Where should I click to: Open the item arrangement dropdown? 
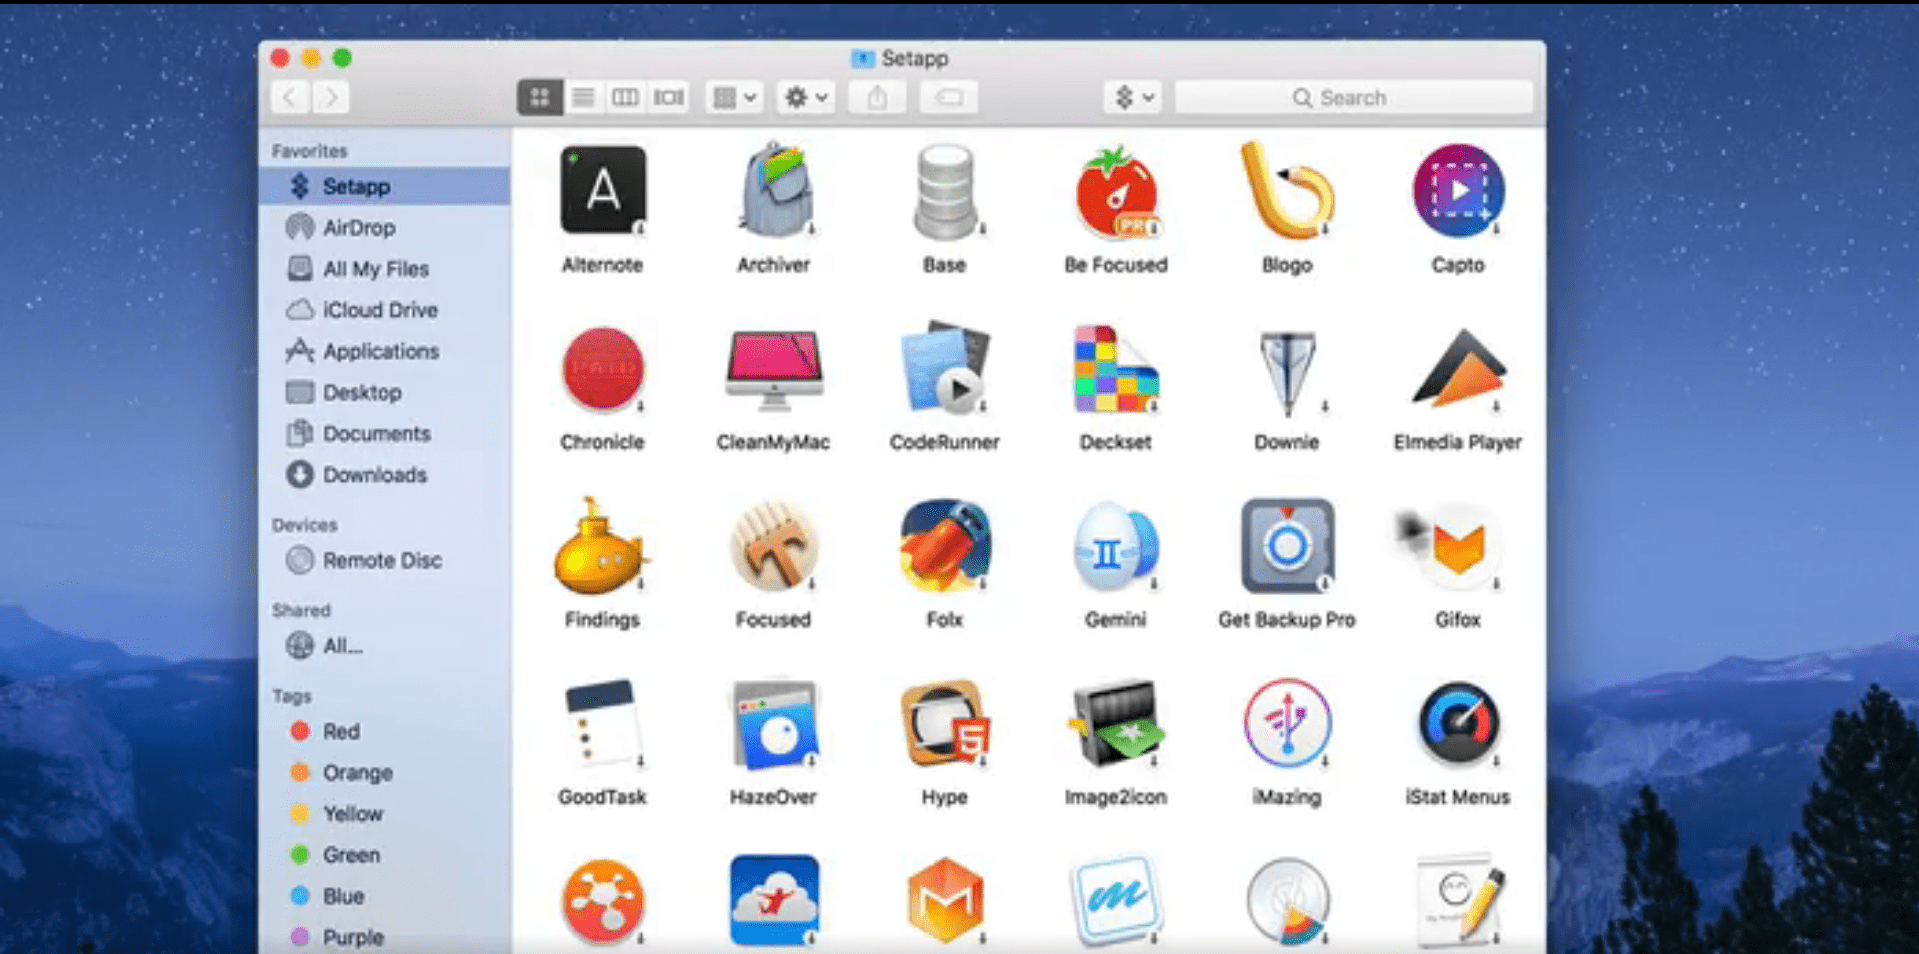click(x=735, y=97)
